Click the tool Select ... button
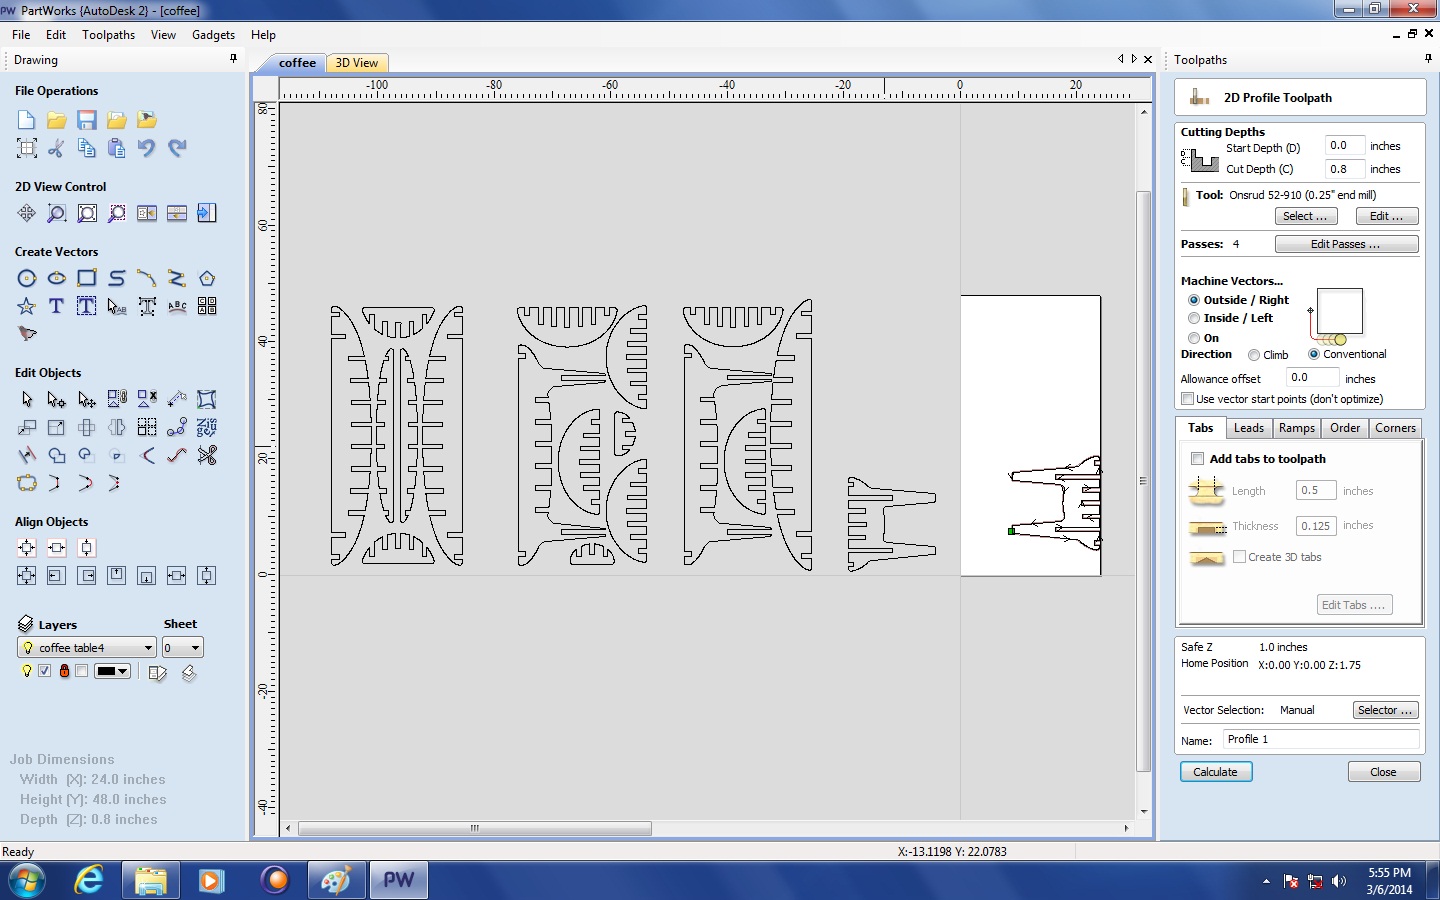Viewport: 1440px width, 900px height. click(1305, 216)
